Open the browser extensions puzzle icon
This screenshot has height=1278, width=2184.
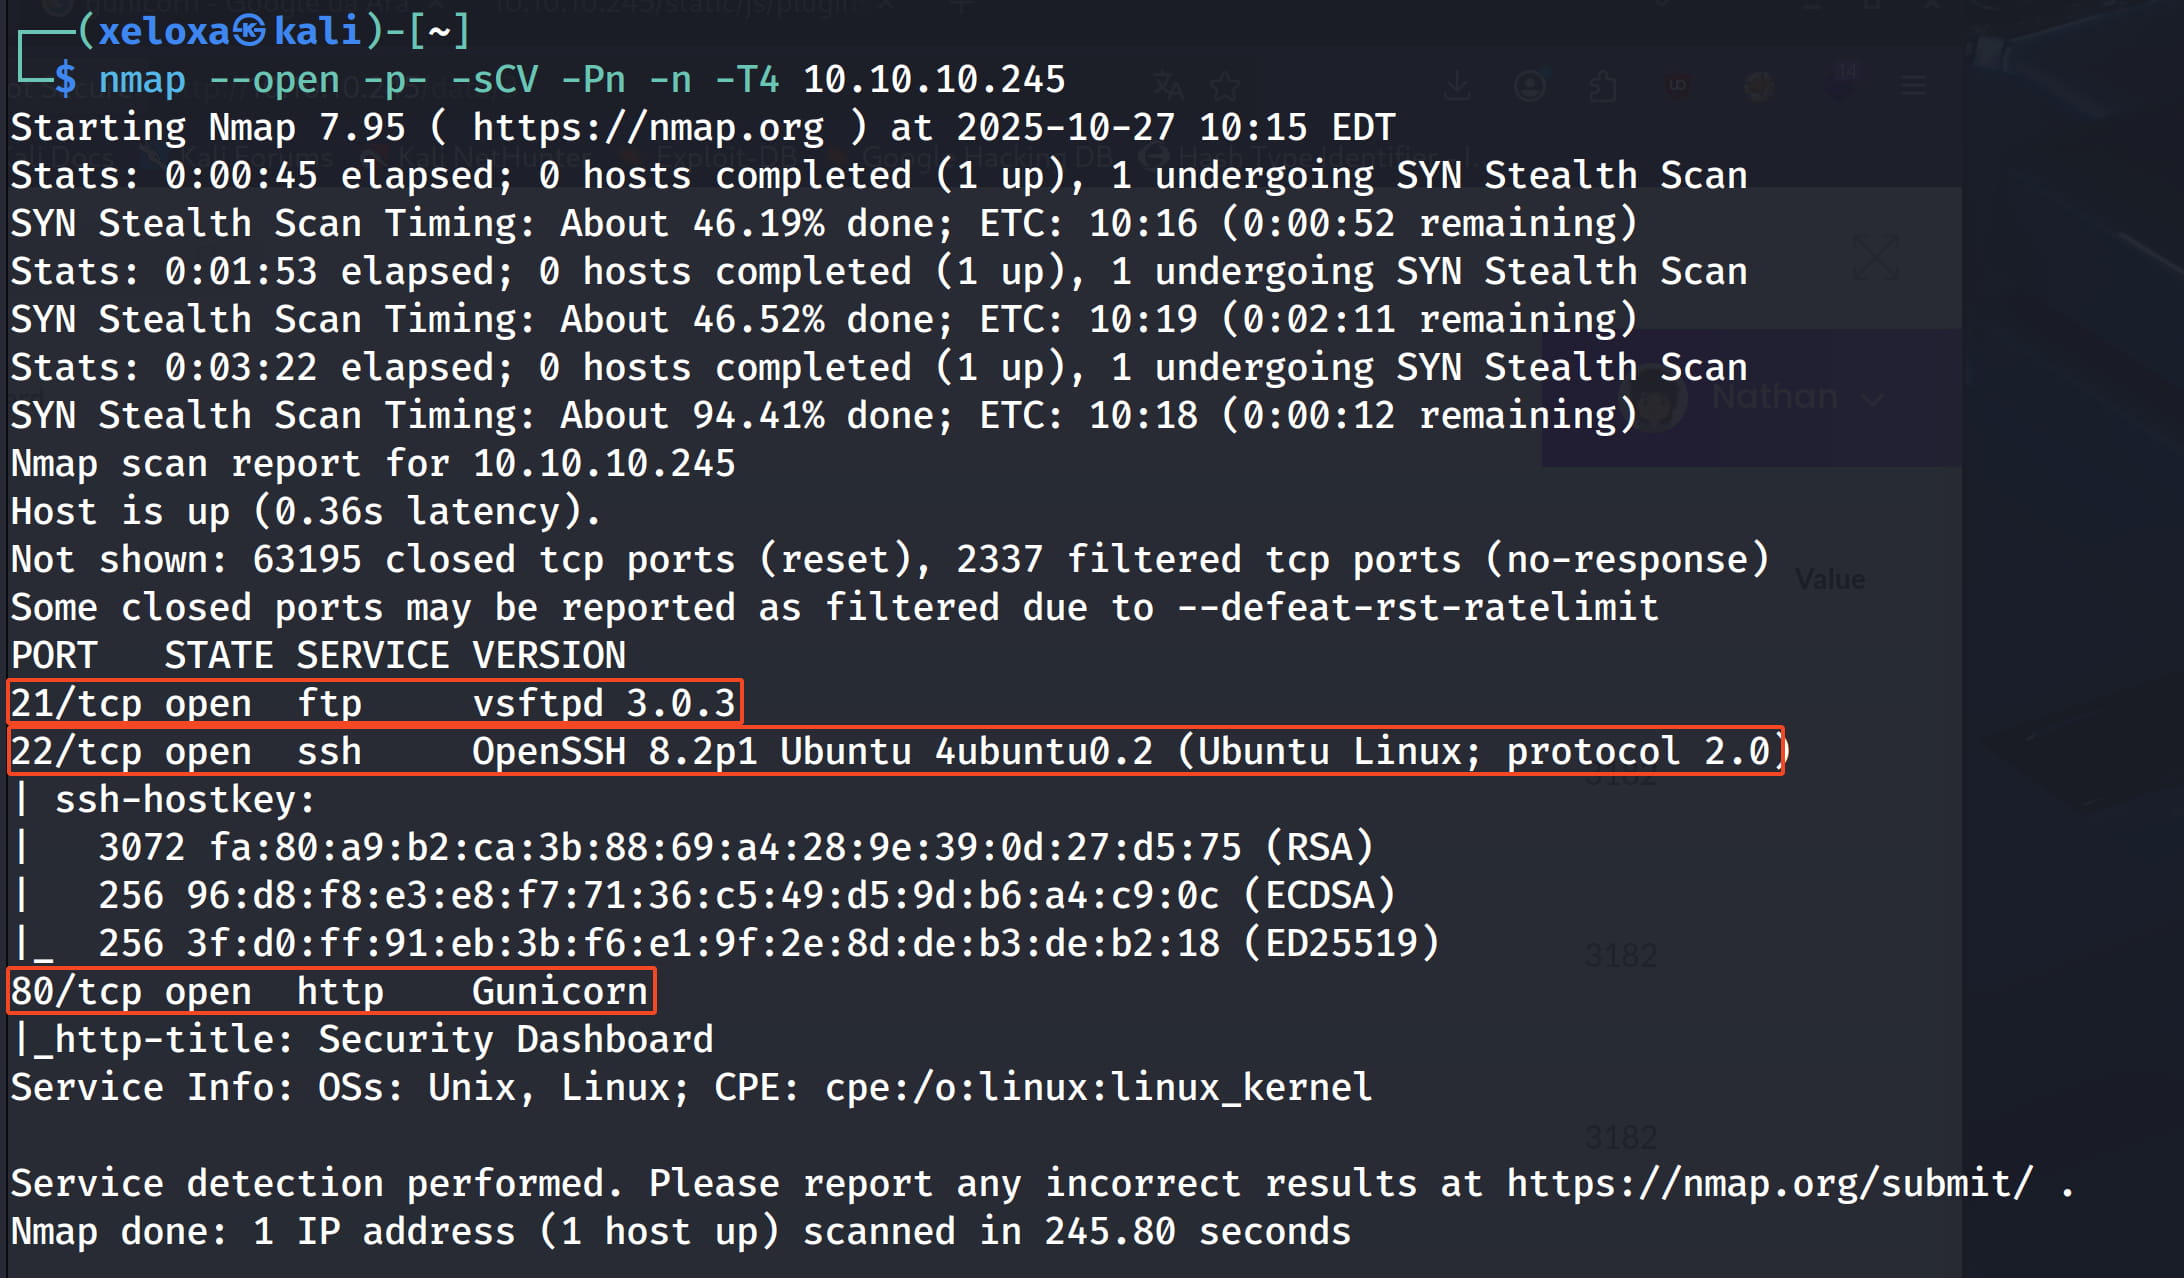pos(1603,87)
